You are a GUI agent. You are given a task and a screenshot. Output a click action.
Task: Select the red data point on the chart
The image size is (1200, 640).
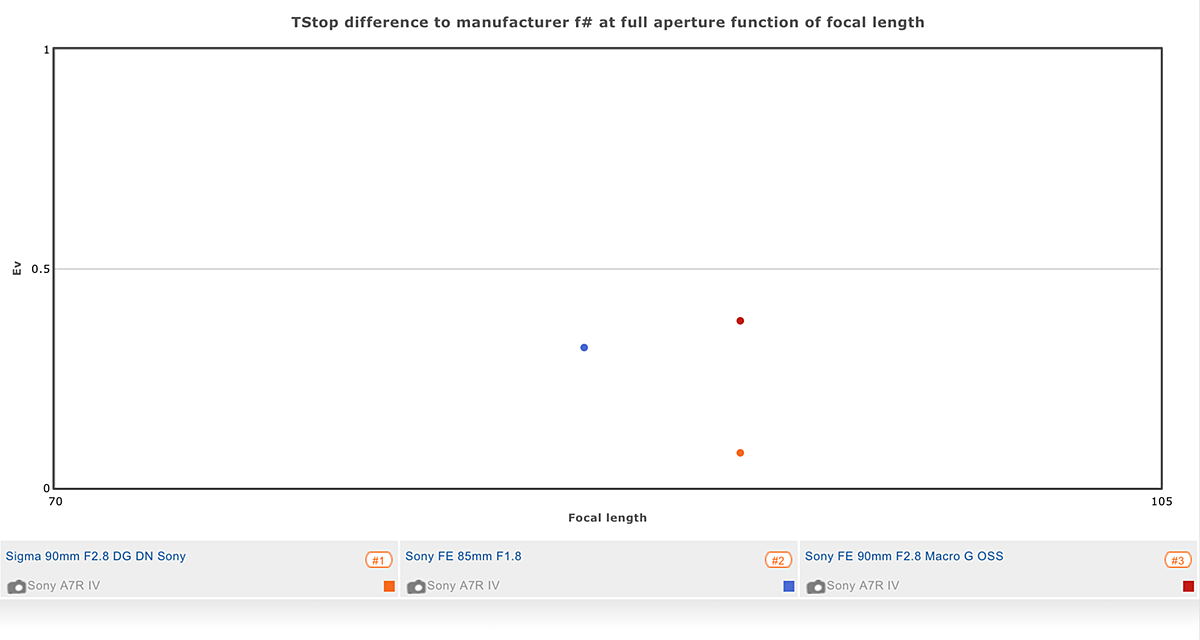click(x=740, y=321)
